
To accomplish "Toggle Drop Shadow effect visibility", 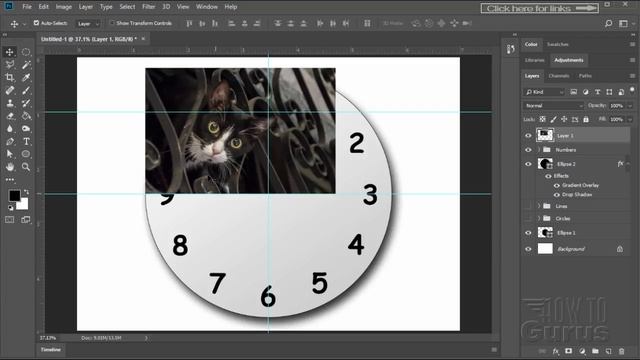I will (x=557, y=195).
